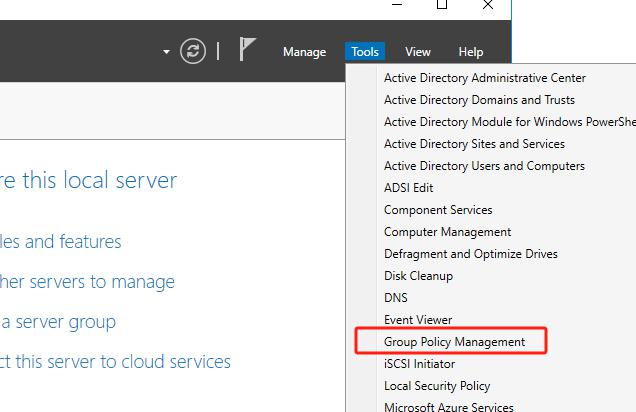Open Group Policy Management

pyautogui.click(x=454, y=342)
